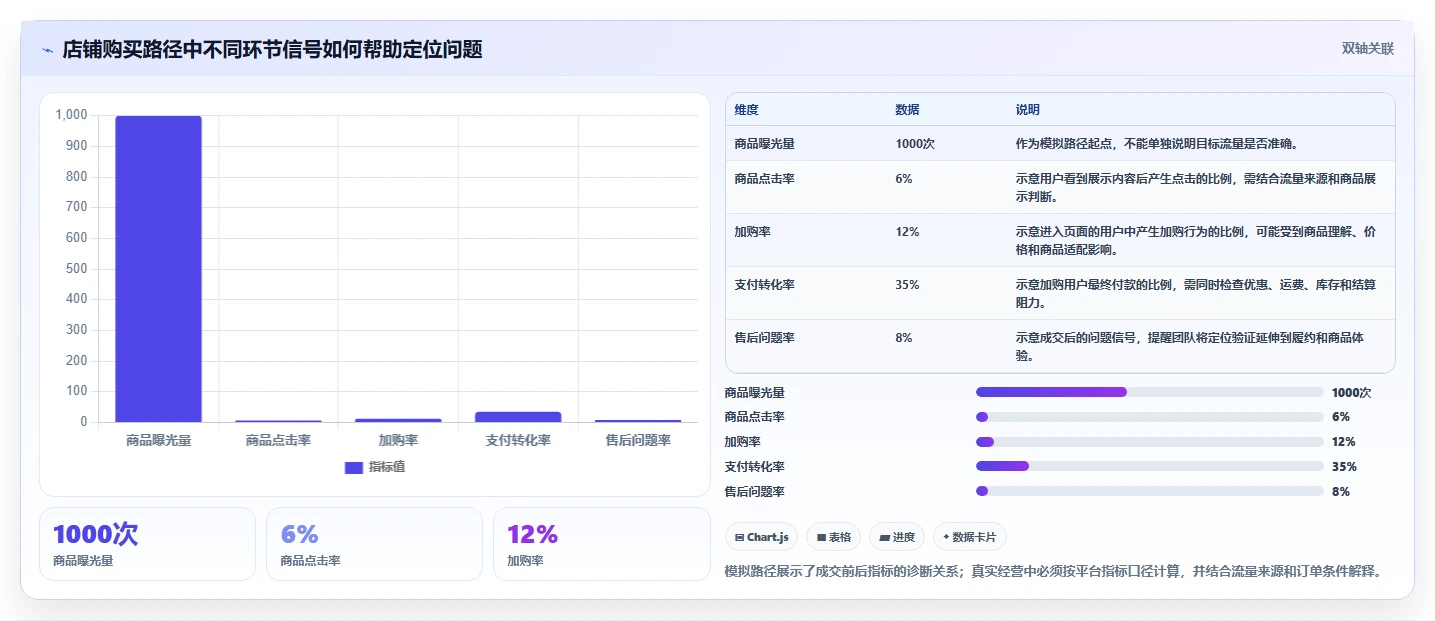Click the 支付转化率 bar in chart
This screenshot has width=1435, height=621.
[x=518, y=417]
